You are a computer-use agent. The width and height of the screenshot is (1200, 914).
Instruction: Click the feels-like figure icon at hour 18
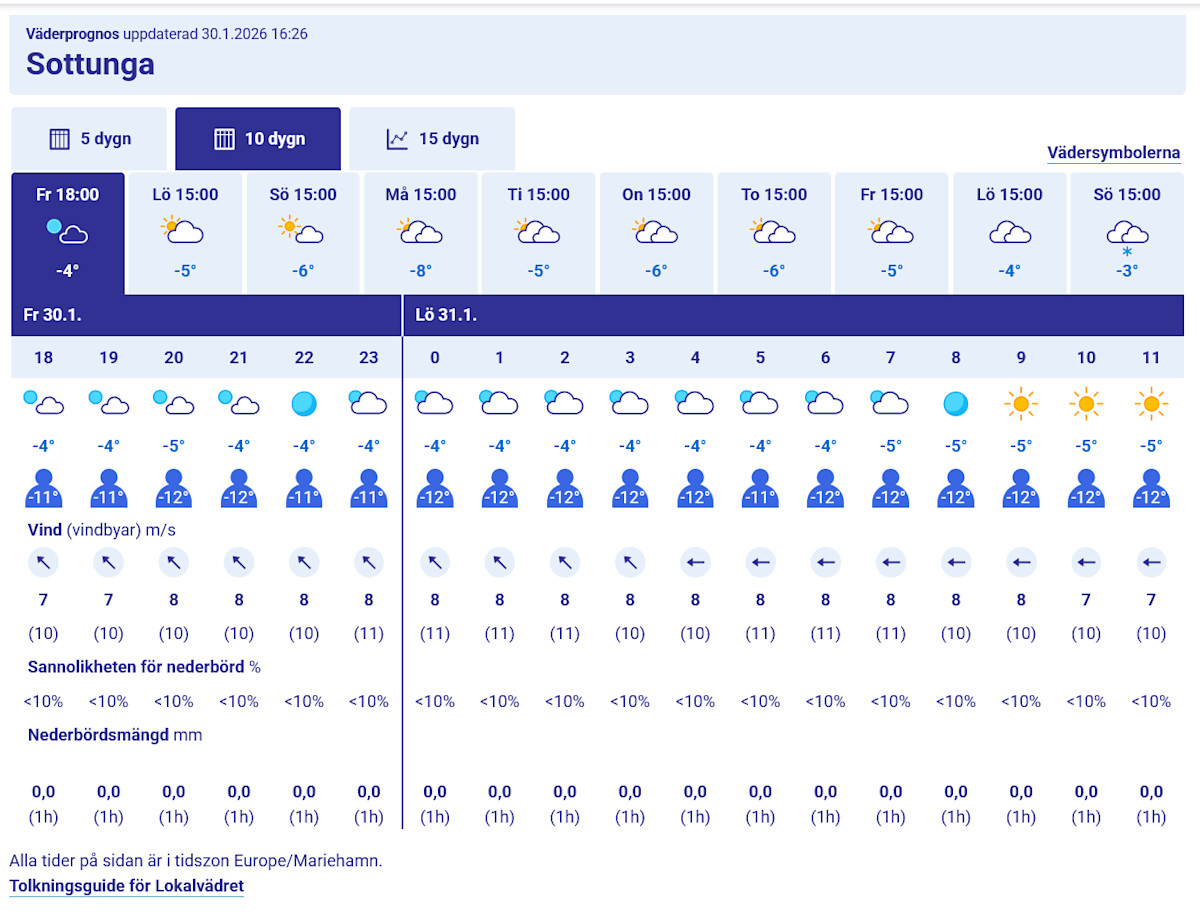[43, 489]
